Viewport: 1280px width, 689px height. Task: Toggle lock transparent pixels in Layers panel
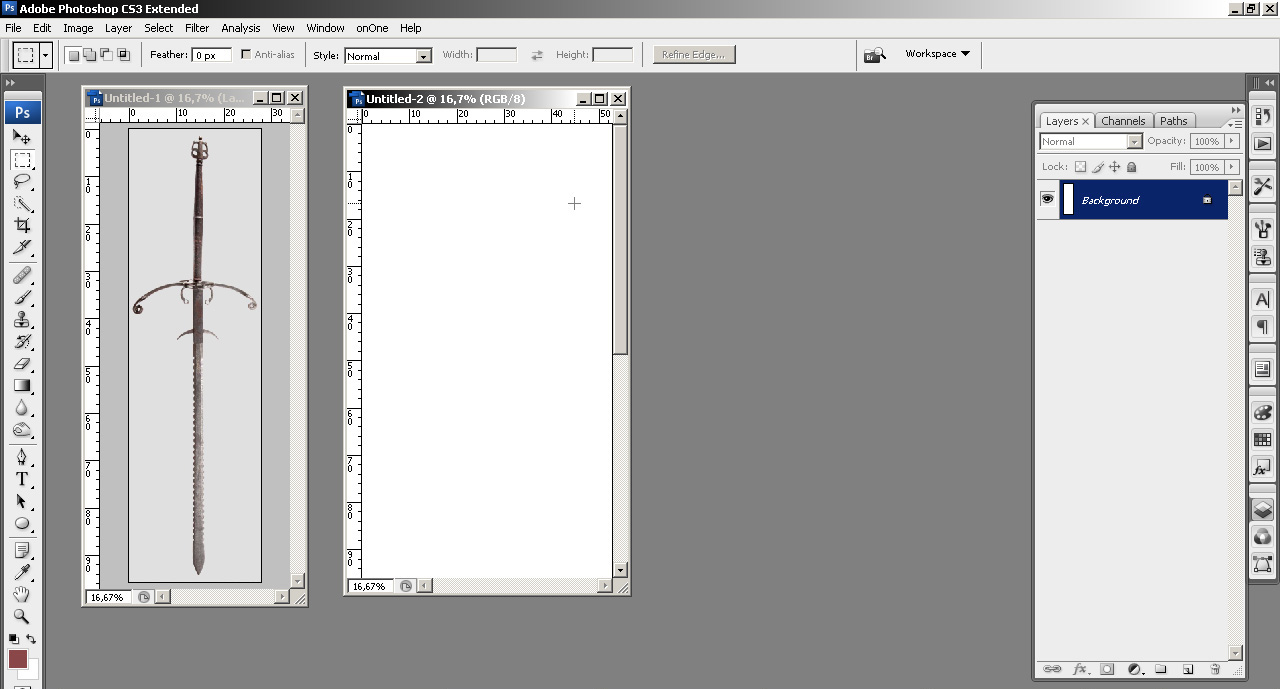(x=1080, y=167)
